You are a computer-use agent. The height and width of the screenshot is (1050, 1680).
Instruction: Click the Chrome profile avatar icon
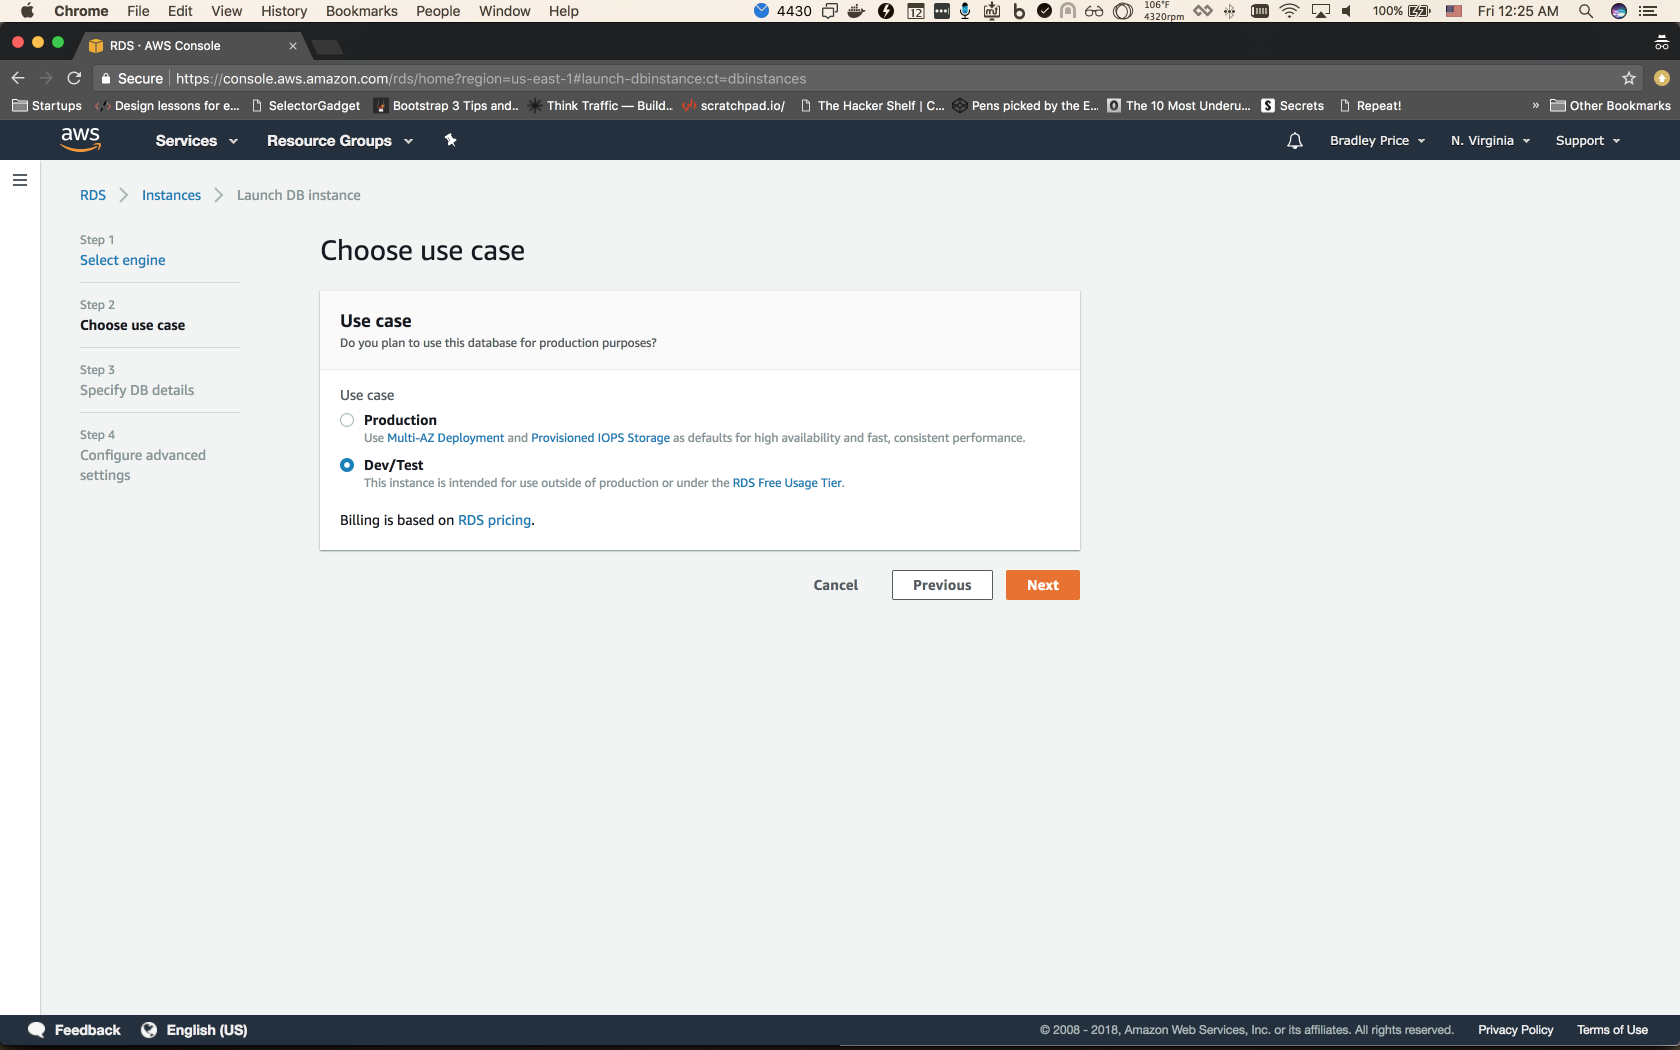point(1662,78)
